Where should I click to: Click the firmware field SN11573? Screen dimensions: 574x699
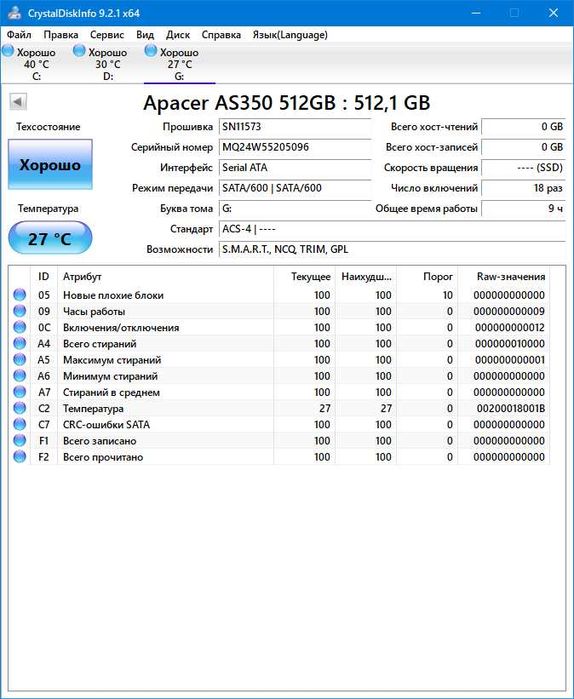point(295,127)
